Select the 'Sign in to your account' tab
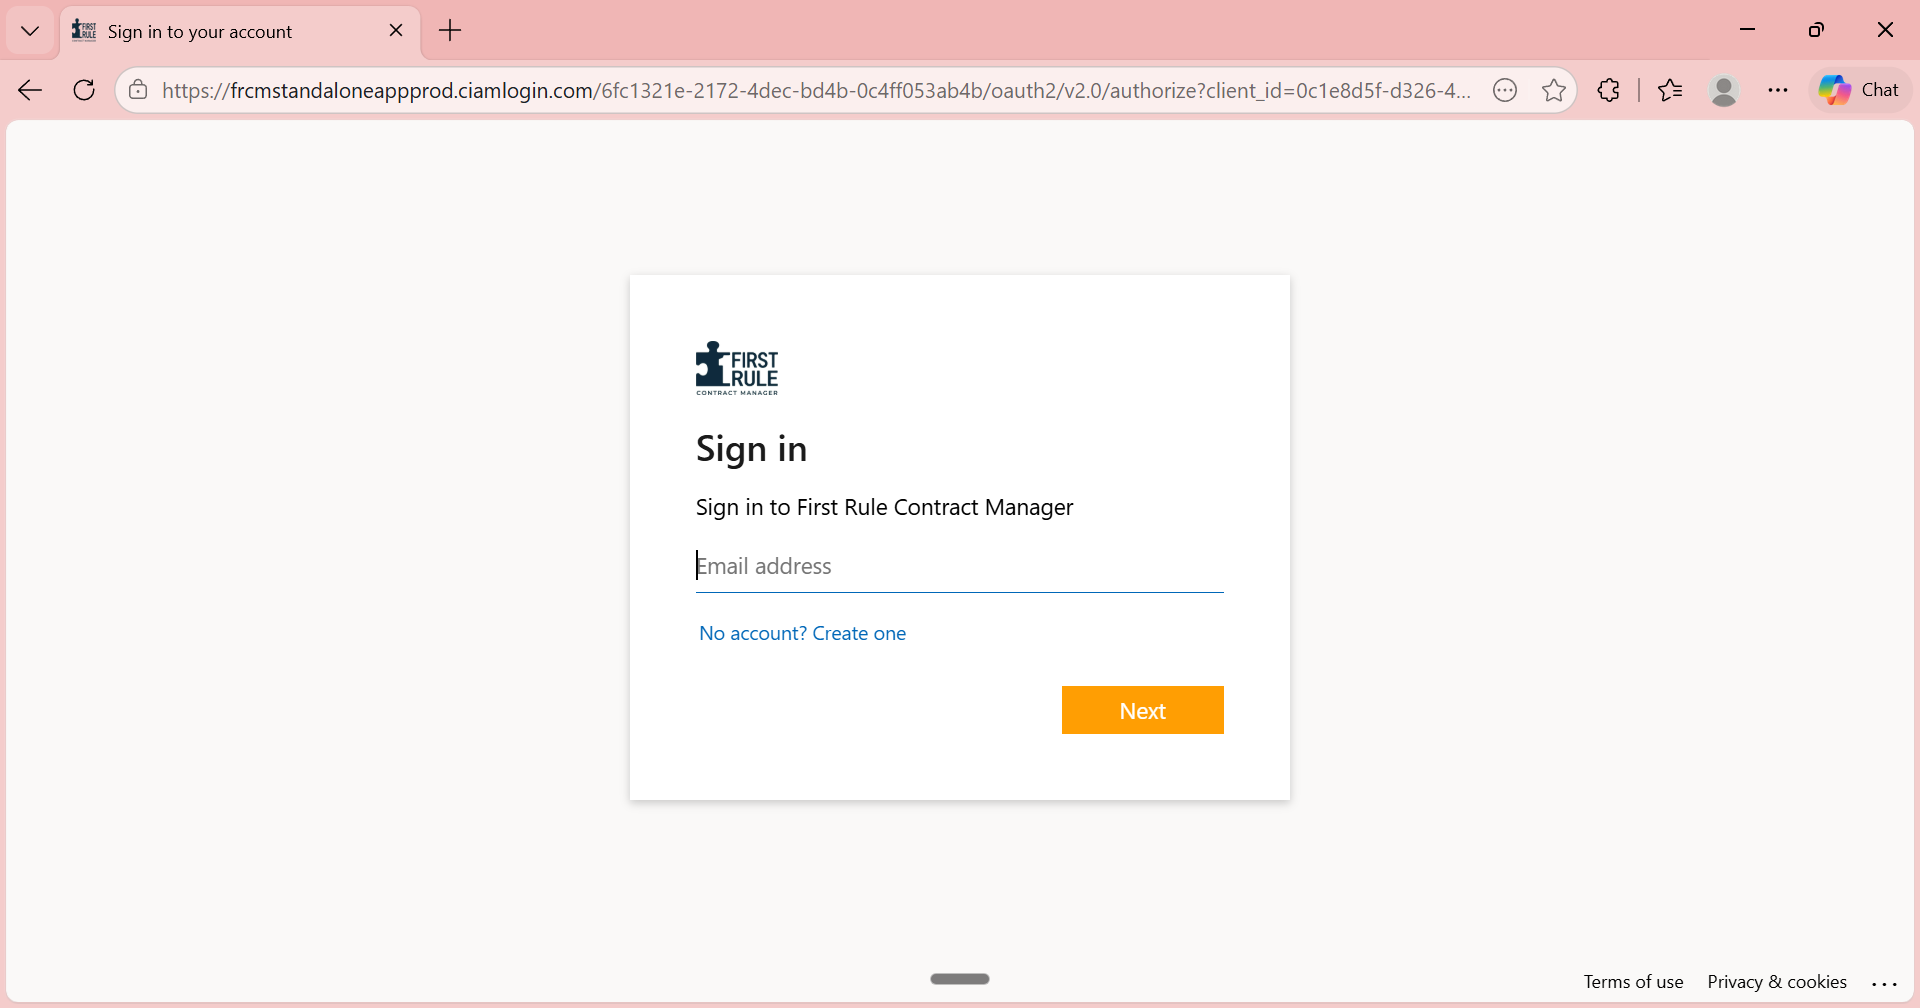The width and height of the screenshot is (1920, 1008). tap(240, 31)
